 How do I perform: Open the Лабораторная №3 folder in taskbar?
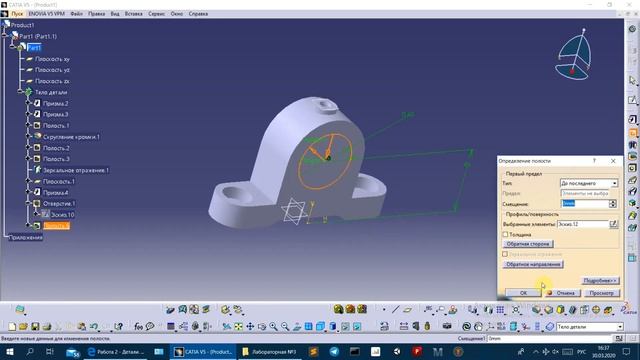pyautogui.click(x=269, y=351)
